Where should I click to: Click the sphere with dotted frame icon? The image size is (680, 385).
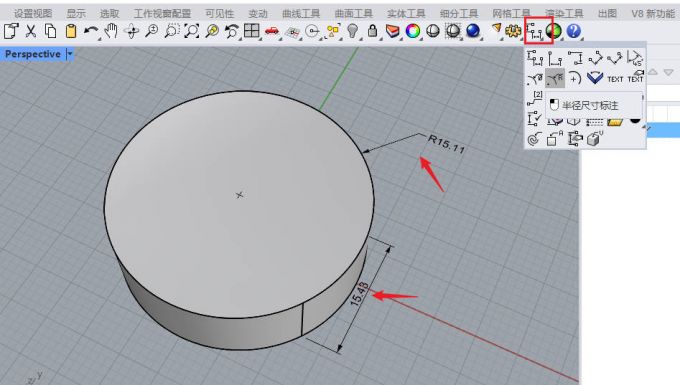(x=453, y=31)
